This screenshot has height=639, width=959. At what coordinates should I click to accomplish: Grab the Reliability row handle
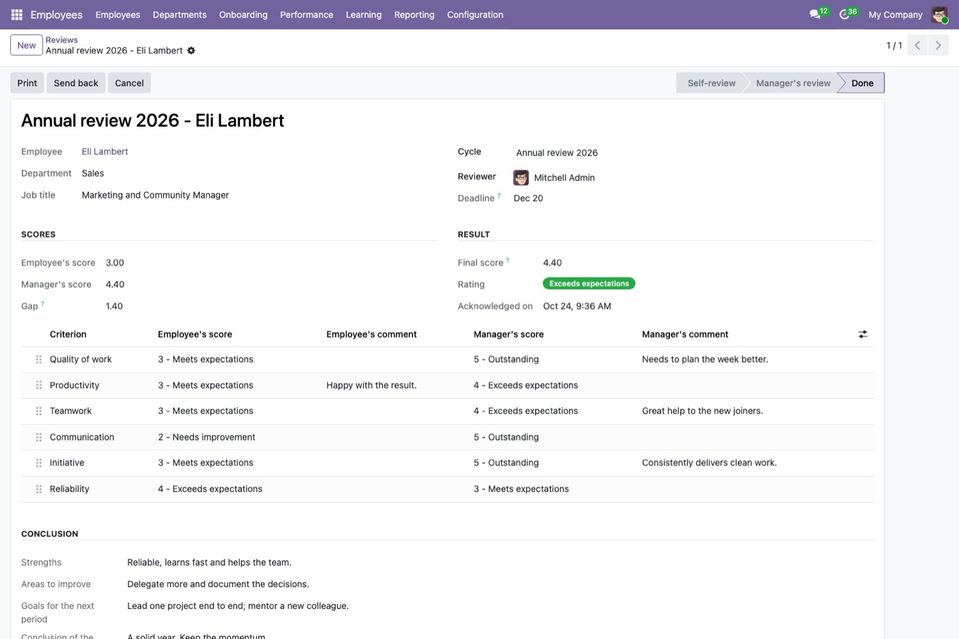tap(39, 489)
